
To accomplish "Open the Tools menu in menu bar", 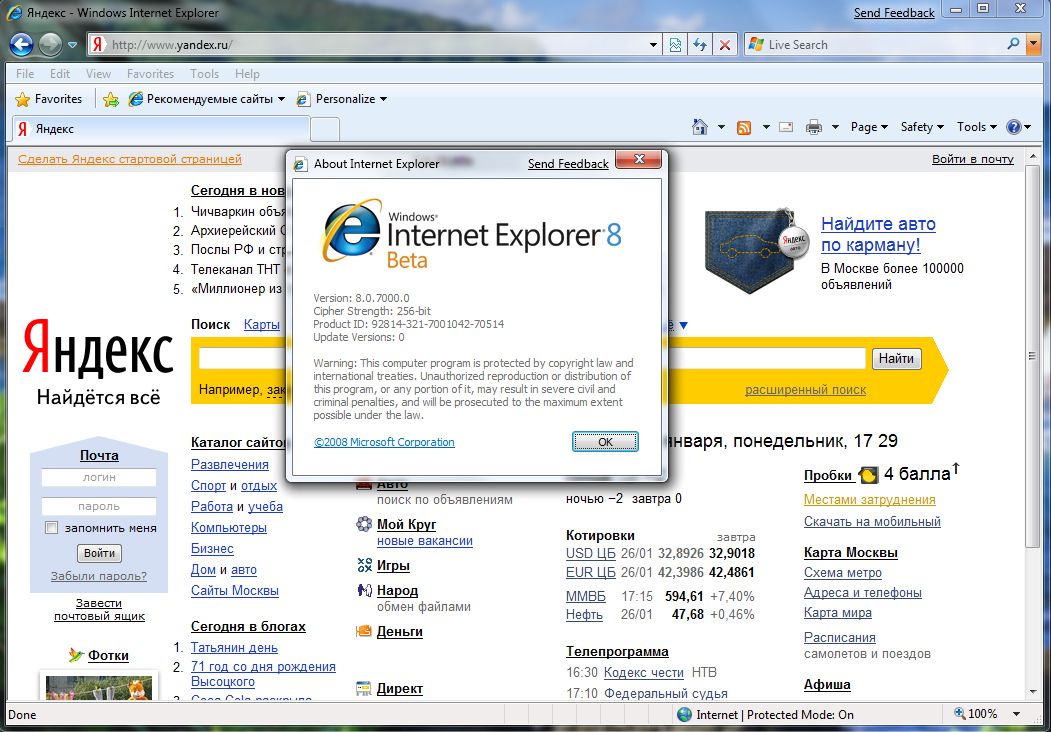I will click(x=204, y=73).
